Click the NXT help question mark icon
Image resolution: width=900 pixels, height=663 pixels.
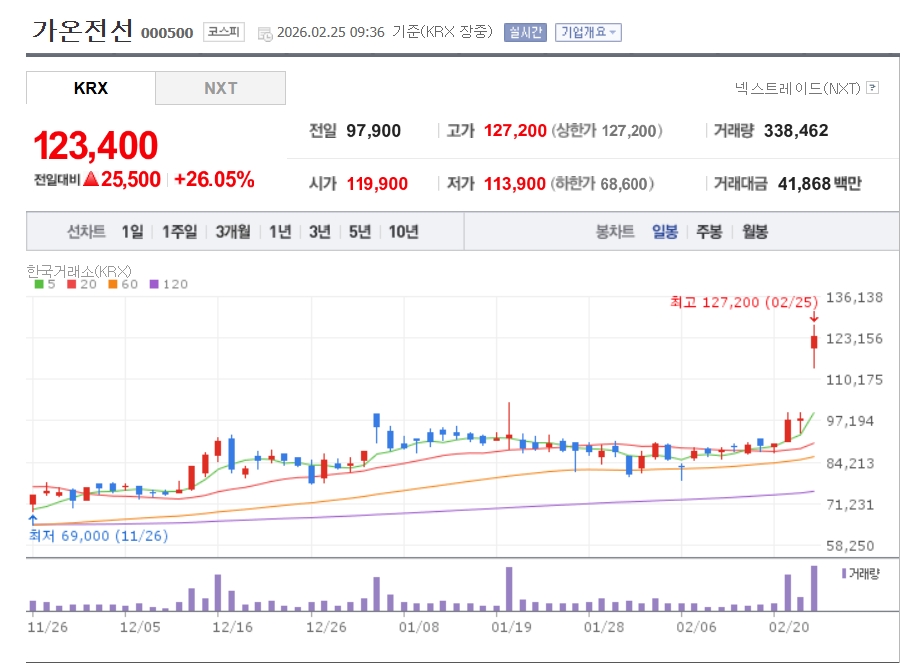(873, 88)
